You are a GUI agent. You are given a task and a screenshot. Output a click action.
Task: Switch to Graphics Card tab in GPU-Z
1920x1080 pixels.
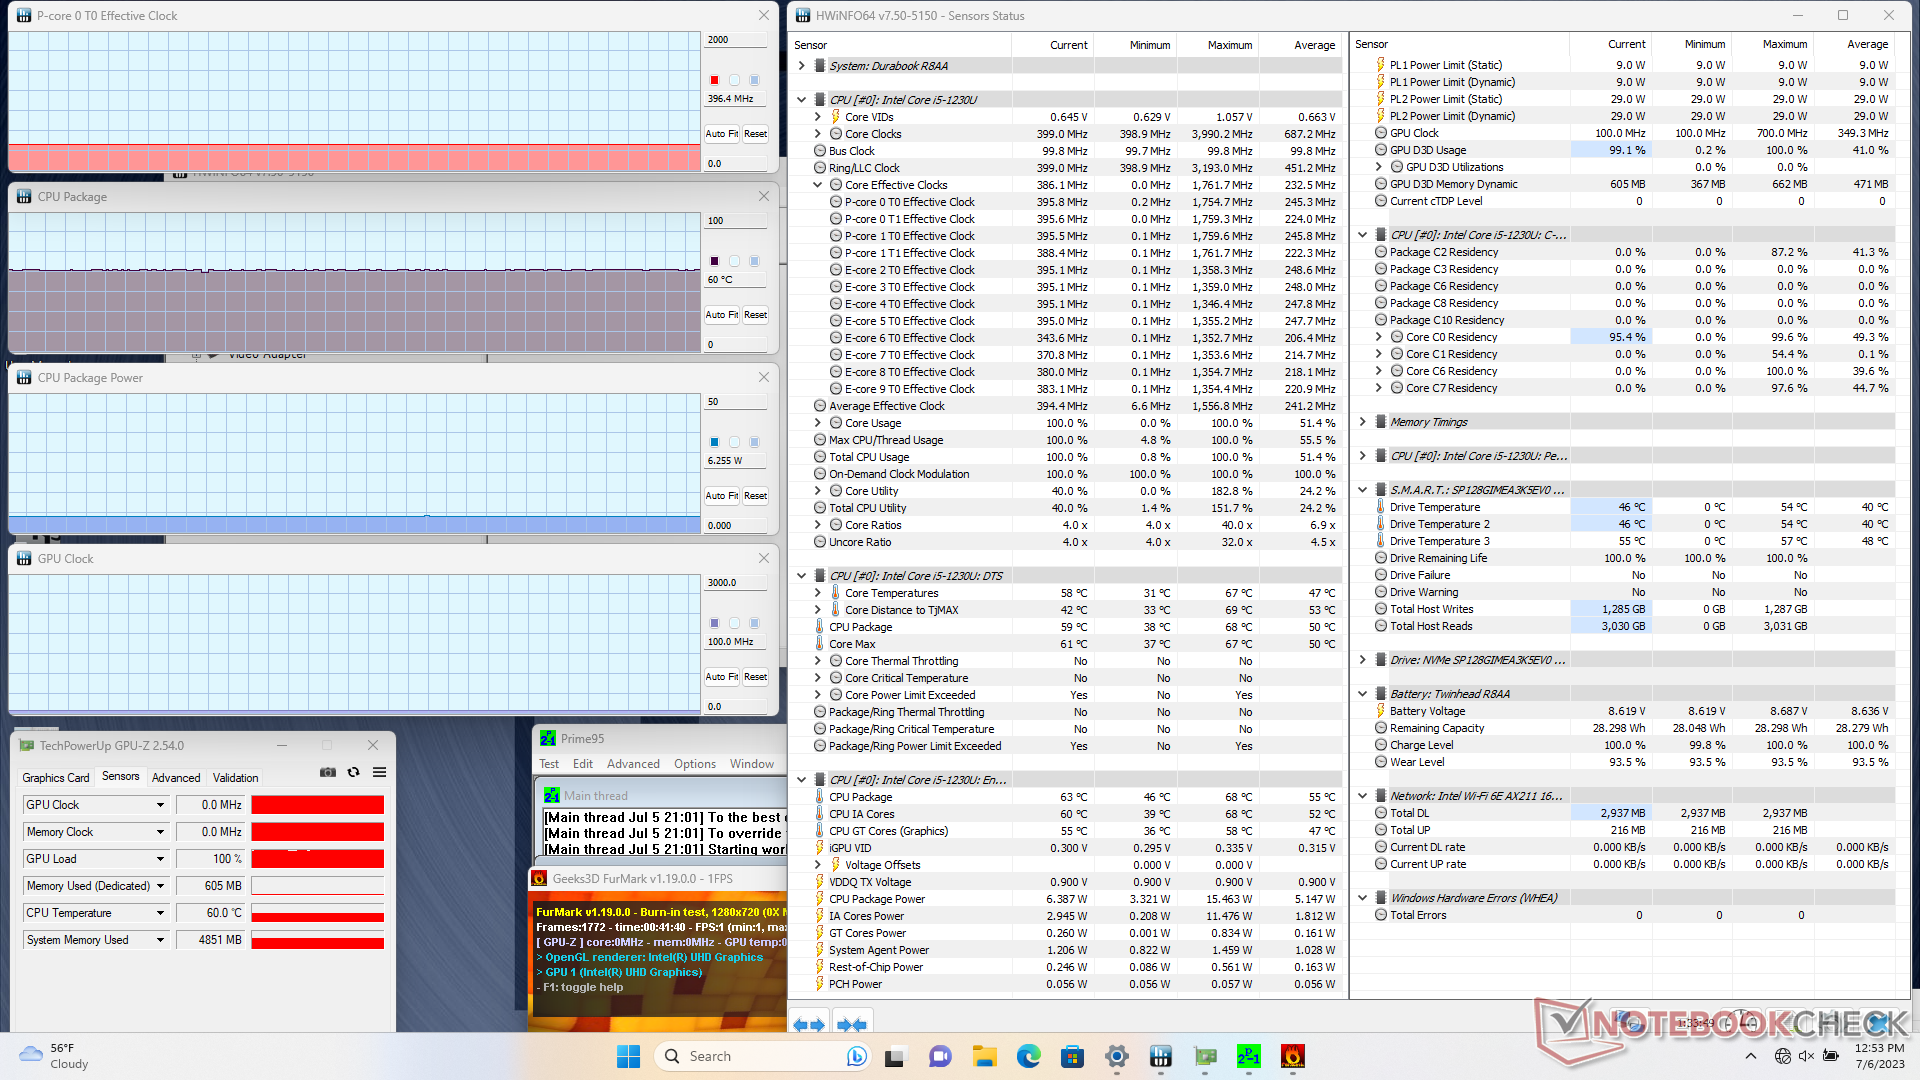56,778
